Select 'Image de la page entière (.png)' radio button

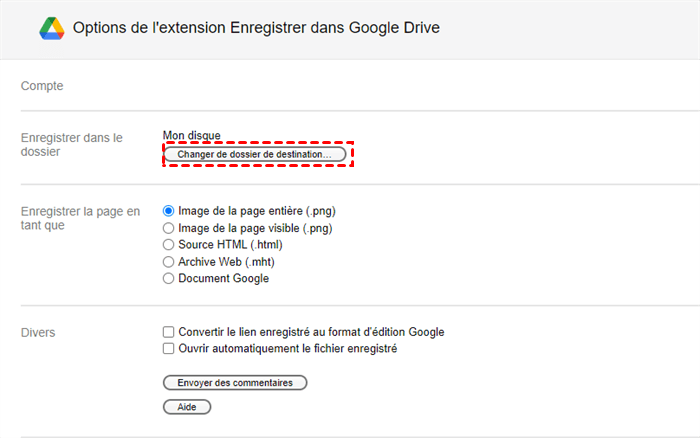pos(169,211)
